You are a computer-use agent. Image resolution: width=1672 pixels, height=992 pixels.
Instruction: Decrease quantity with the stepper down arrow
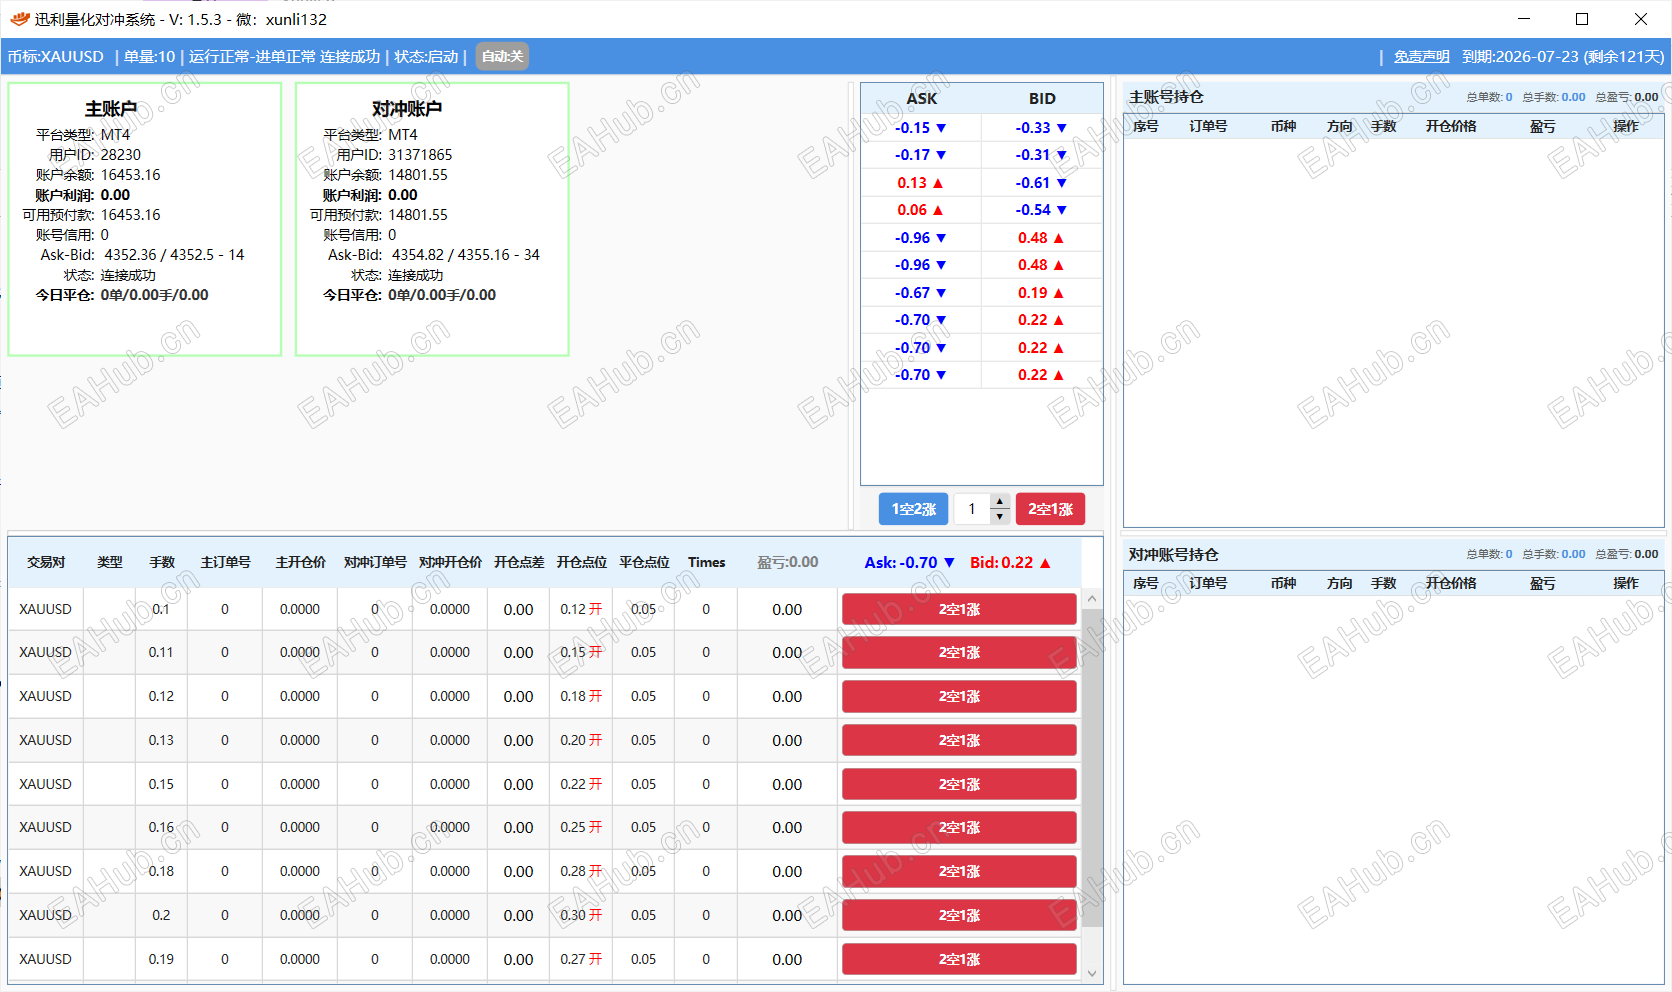point(999,516)
